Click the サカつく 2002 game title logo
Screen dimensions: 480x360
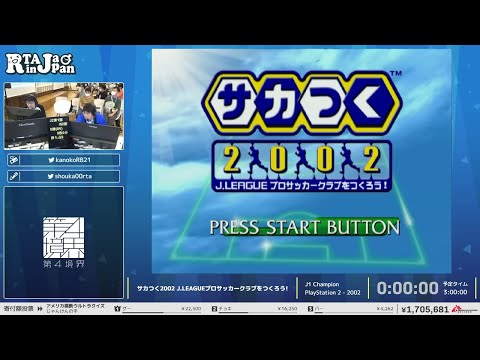tap(302, 131)
